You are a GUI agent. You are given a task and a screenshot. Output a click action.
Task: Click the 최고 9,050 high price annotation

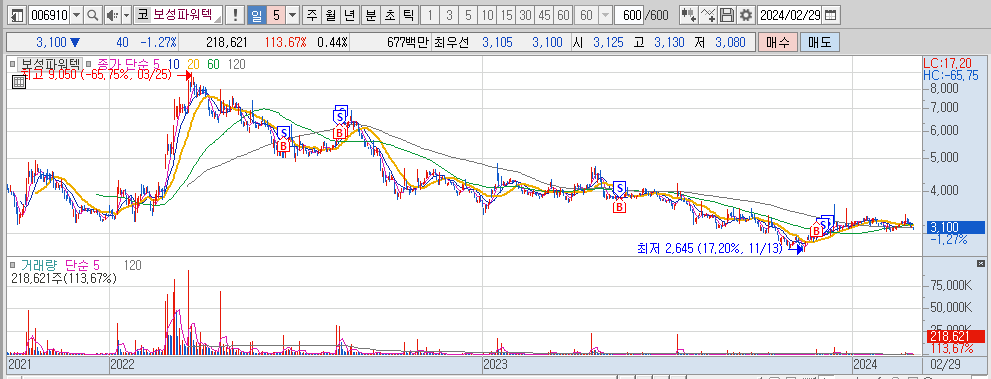pos(97,75)
